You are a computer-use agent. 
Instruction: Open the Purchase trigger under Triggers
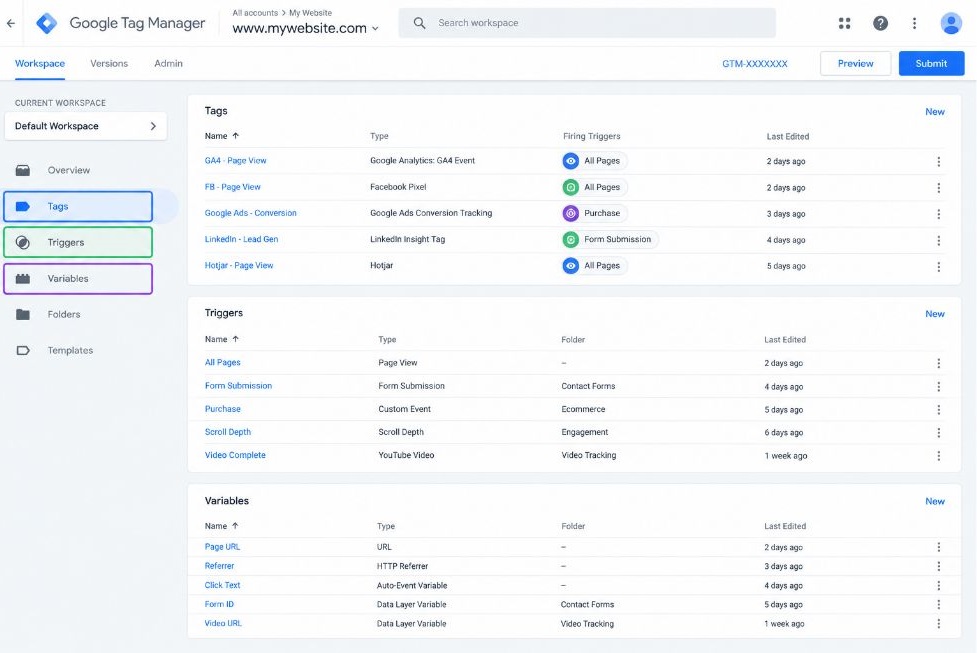[222, 409]
